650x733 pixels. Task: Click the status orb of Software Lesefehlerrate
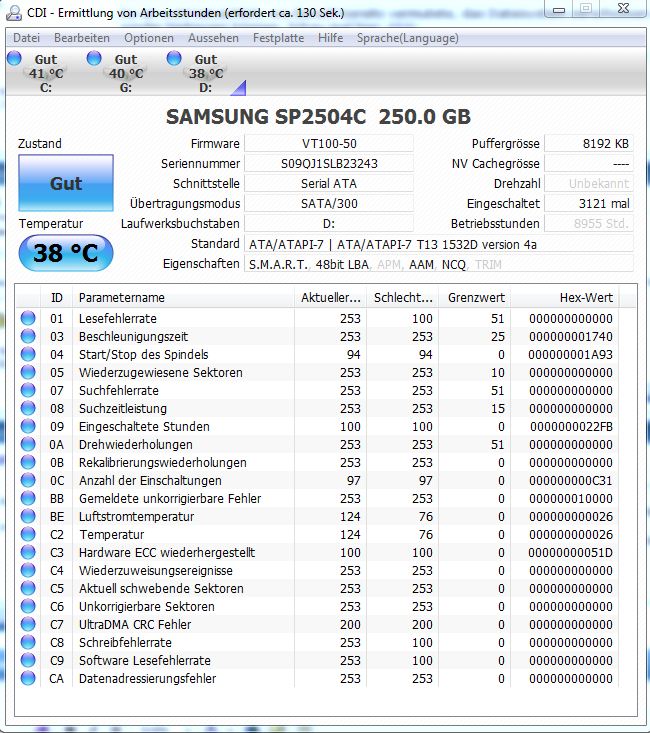click(28, 660)
